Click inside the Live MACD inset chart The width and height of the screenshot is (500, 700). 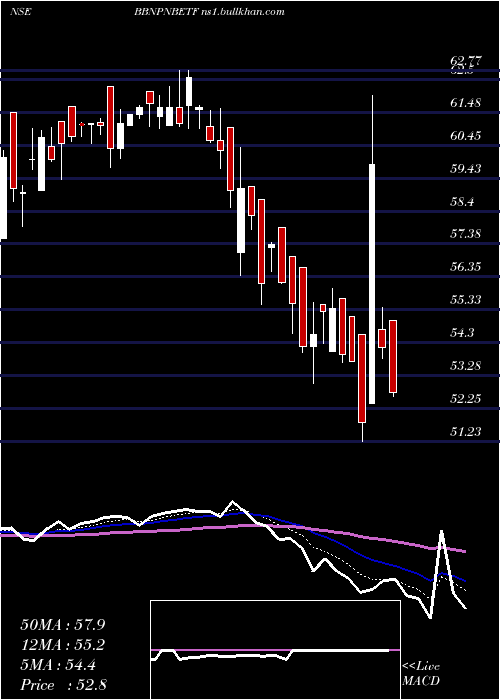[x=275, y=650]
